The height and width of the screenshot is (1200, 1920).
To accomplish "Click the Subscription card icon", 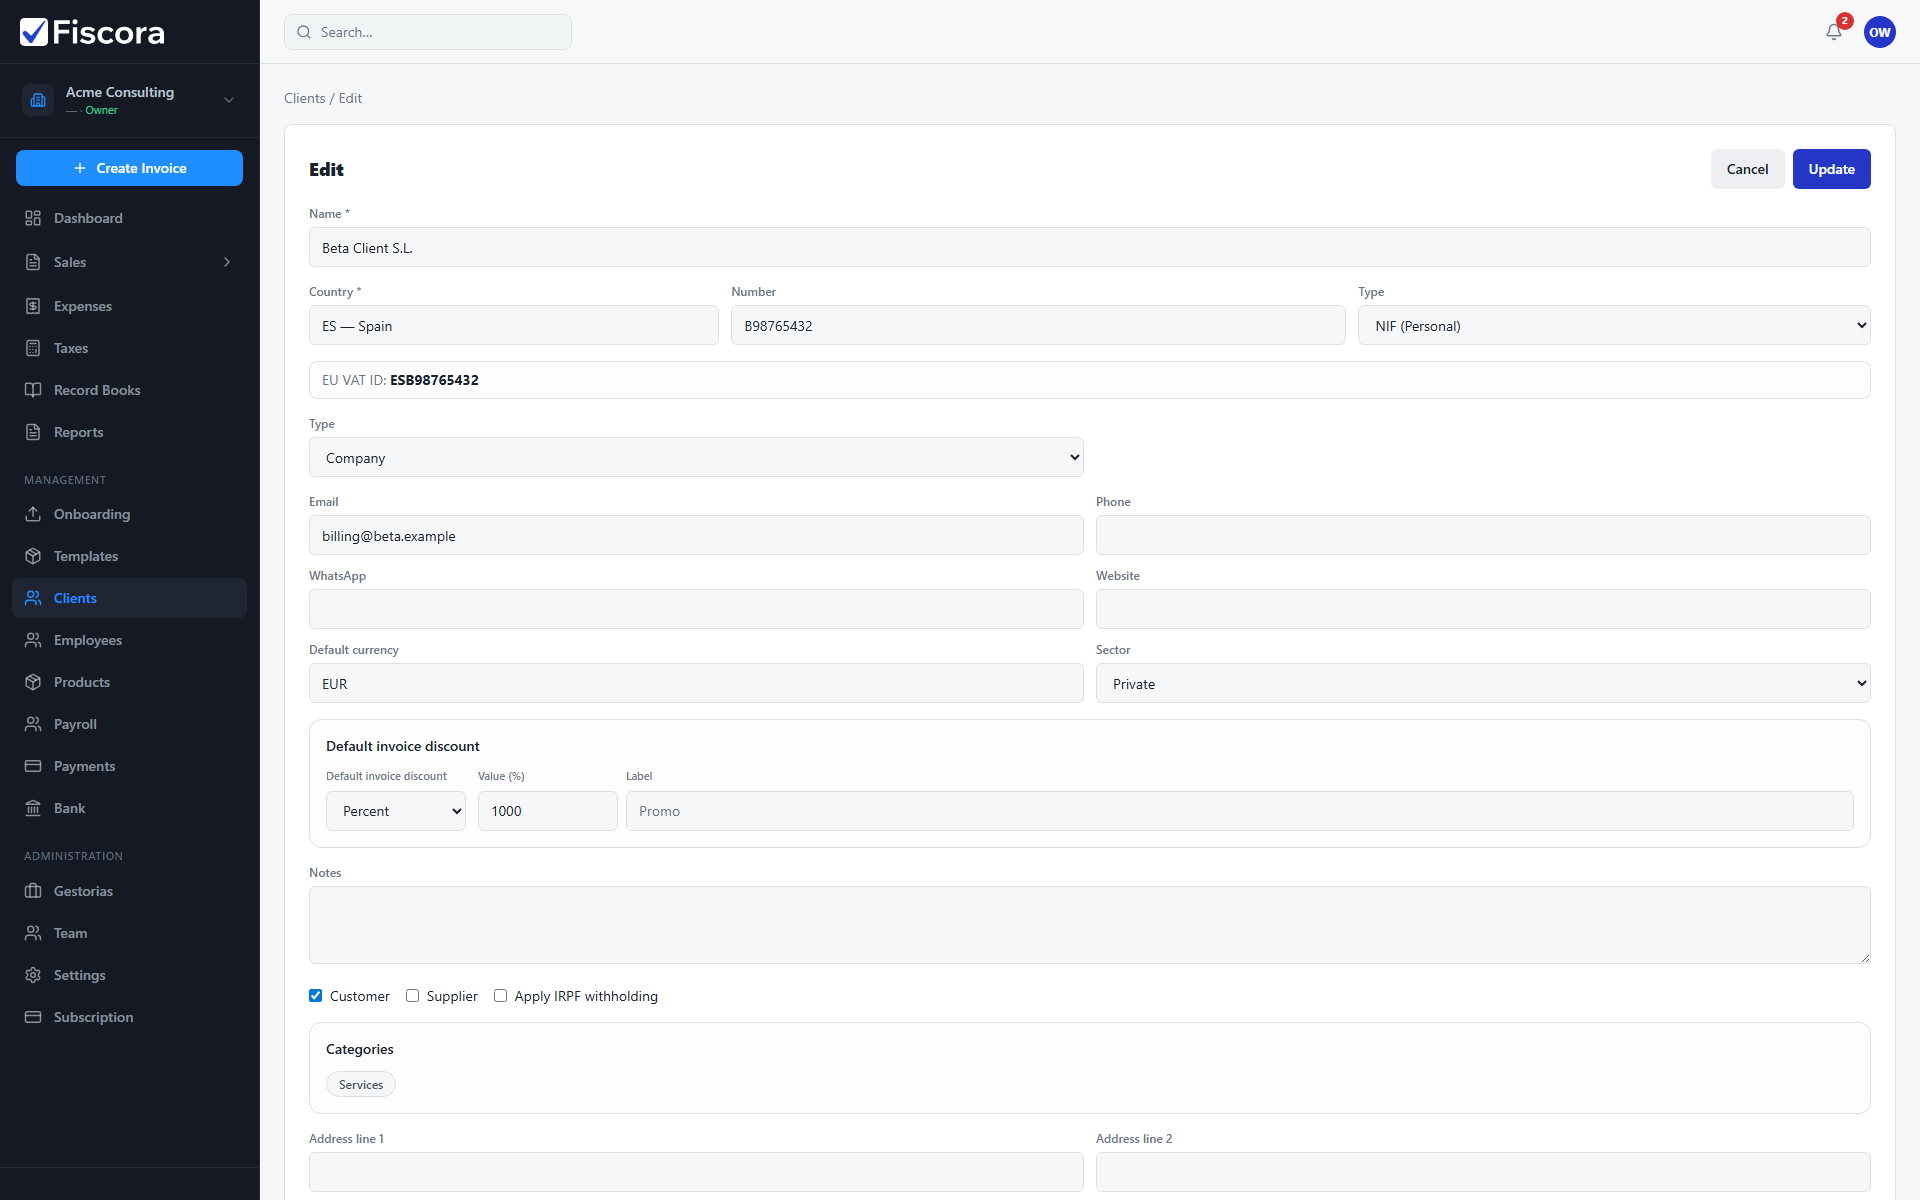I will pyautogui.click(x=33, y=1017).
